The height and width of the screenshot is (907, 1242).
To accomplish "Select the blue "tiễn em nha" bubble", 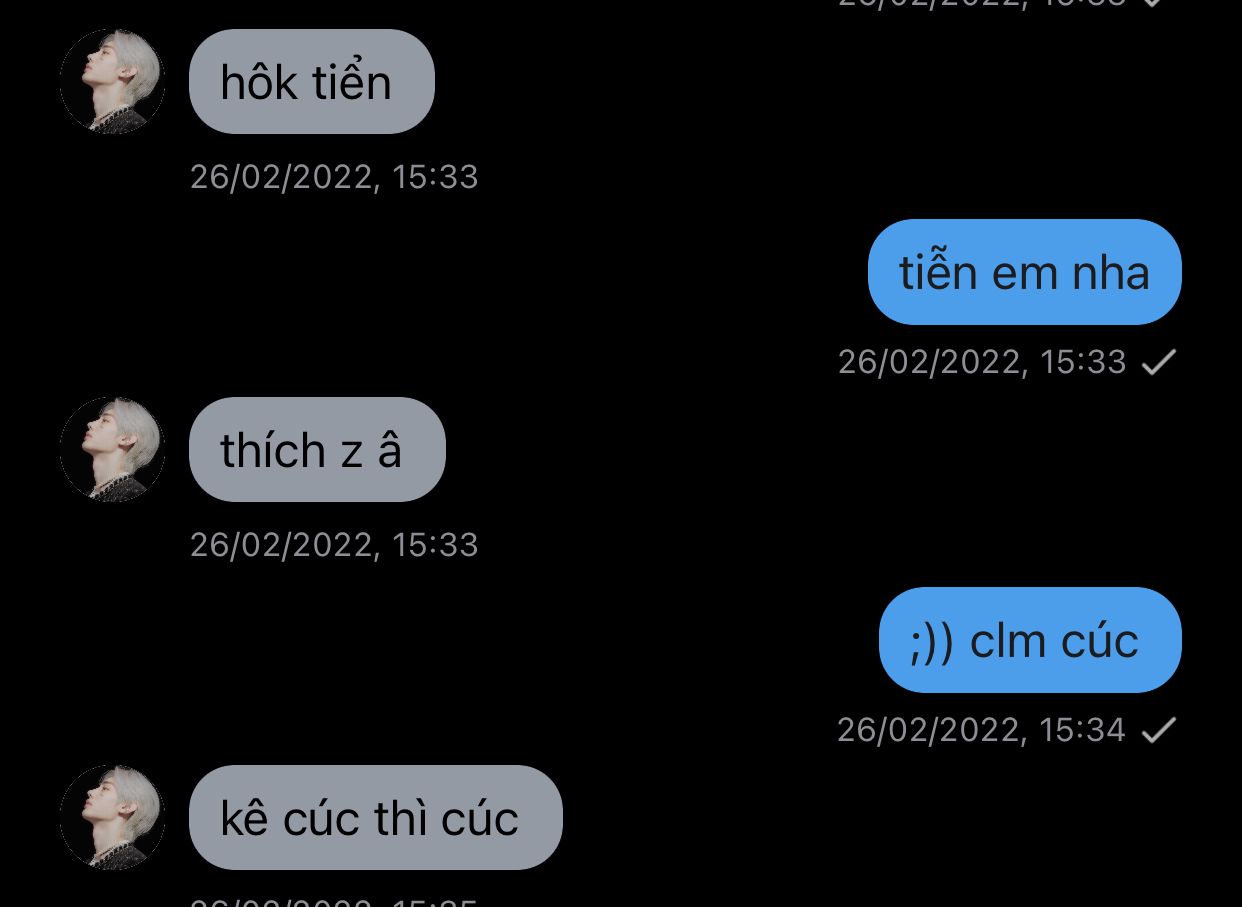I will (x=1025, y=272).
